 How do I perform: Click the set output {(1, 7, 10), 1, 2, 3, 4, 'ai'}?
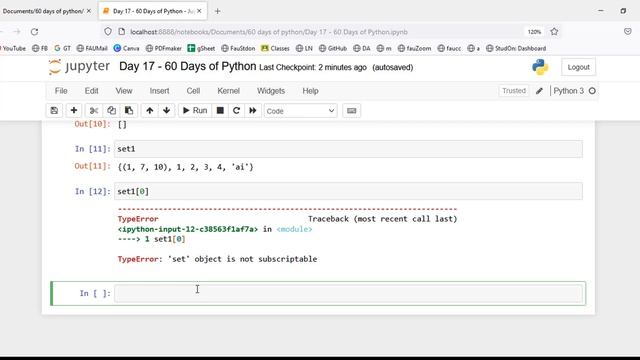click(x=185, y=167)
